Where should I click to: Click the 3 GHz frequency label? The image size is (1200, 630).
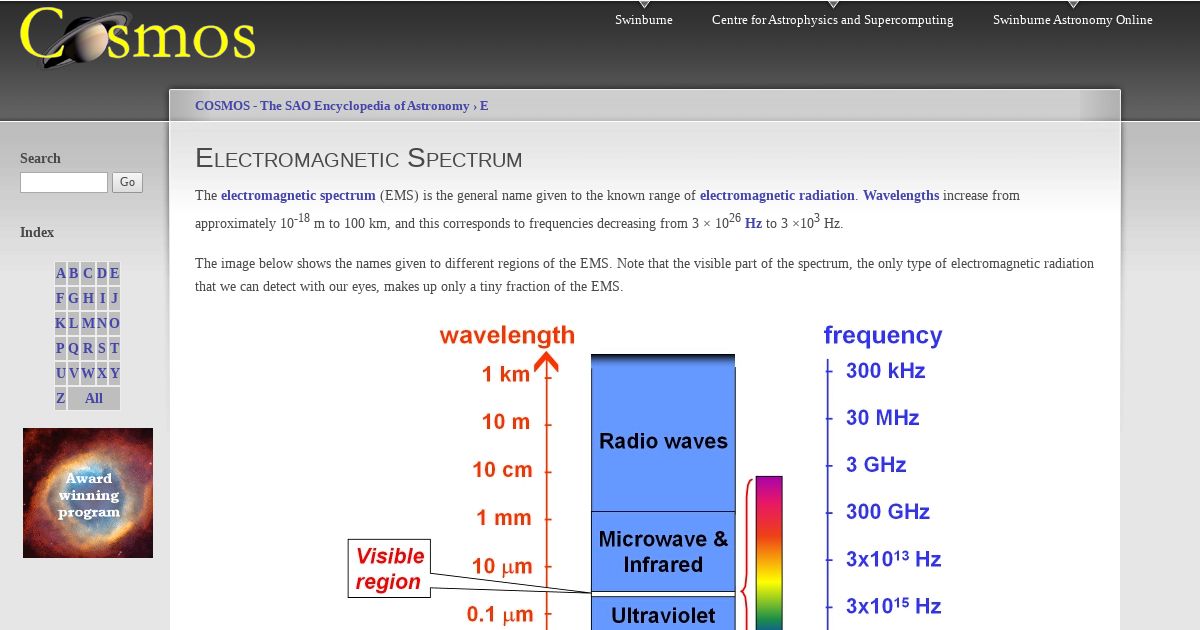tap(876, 465)
